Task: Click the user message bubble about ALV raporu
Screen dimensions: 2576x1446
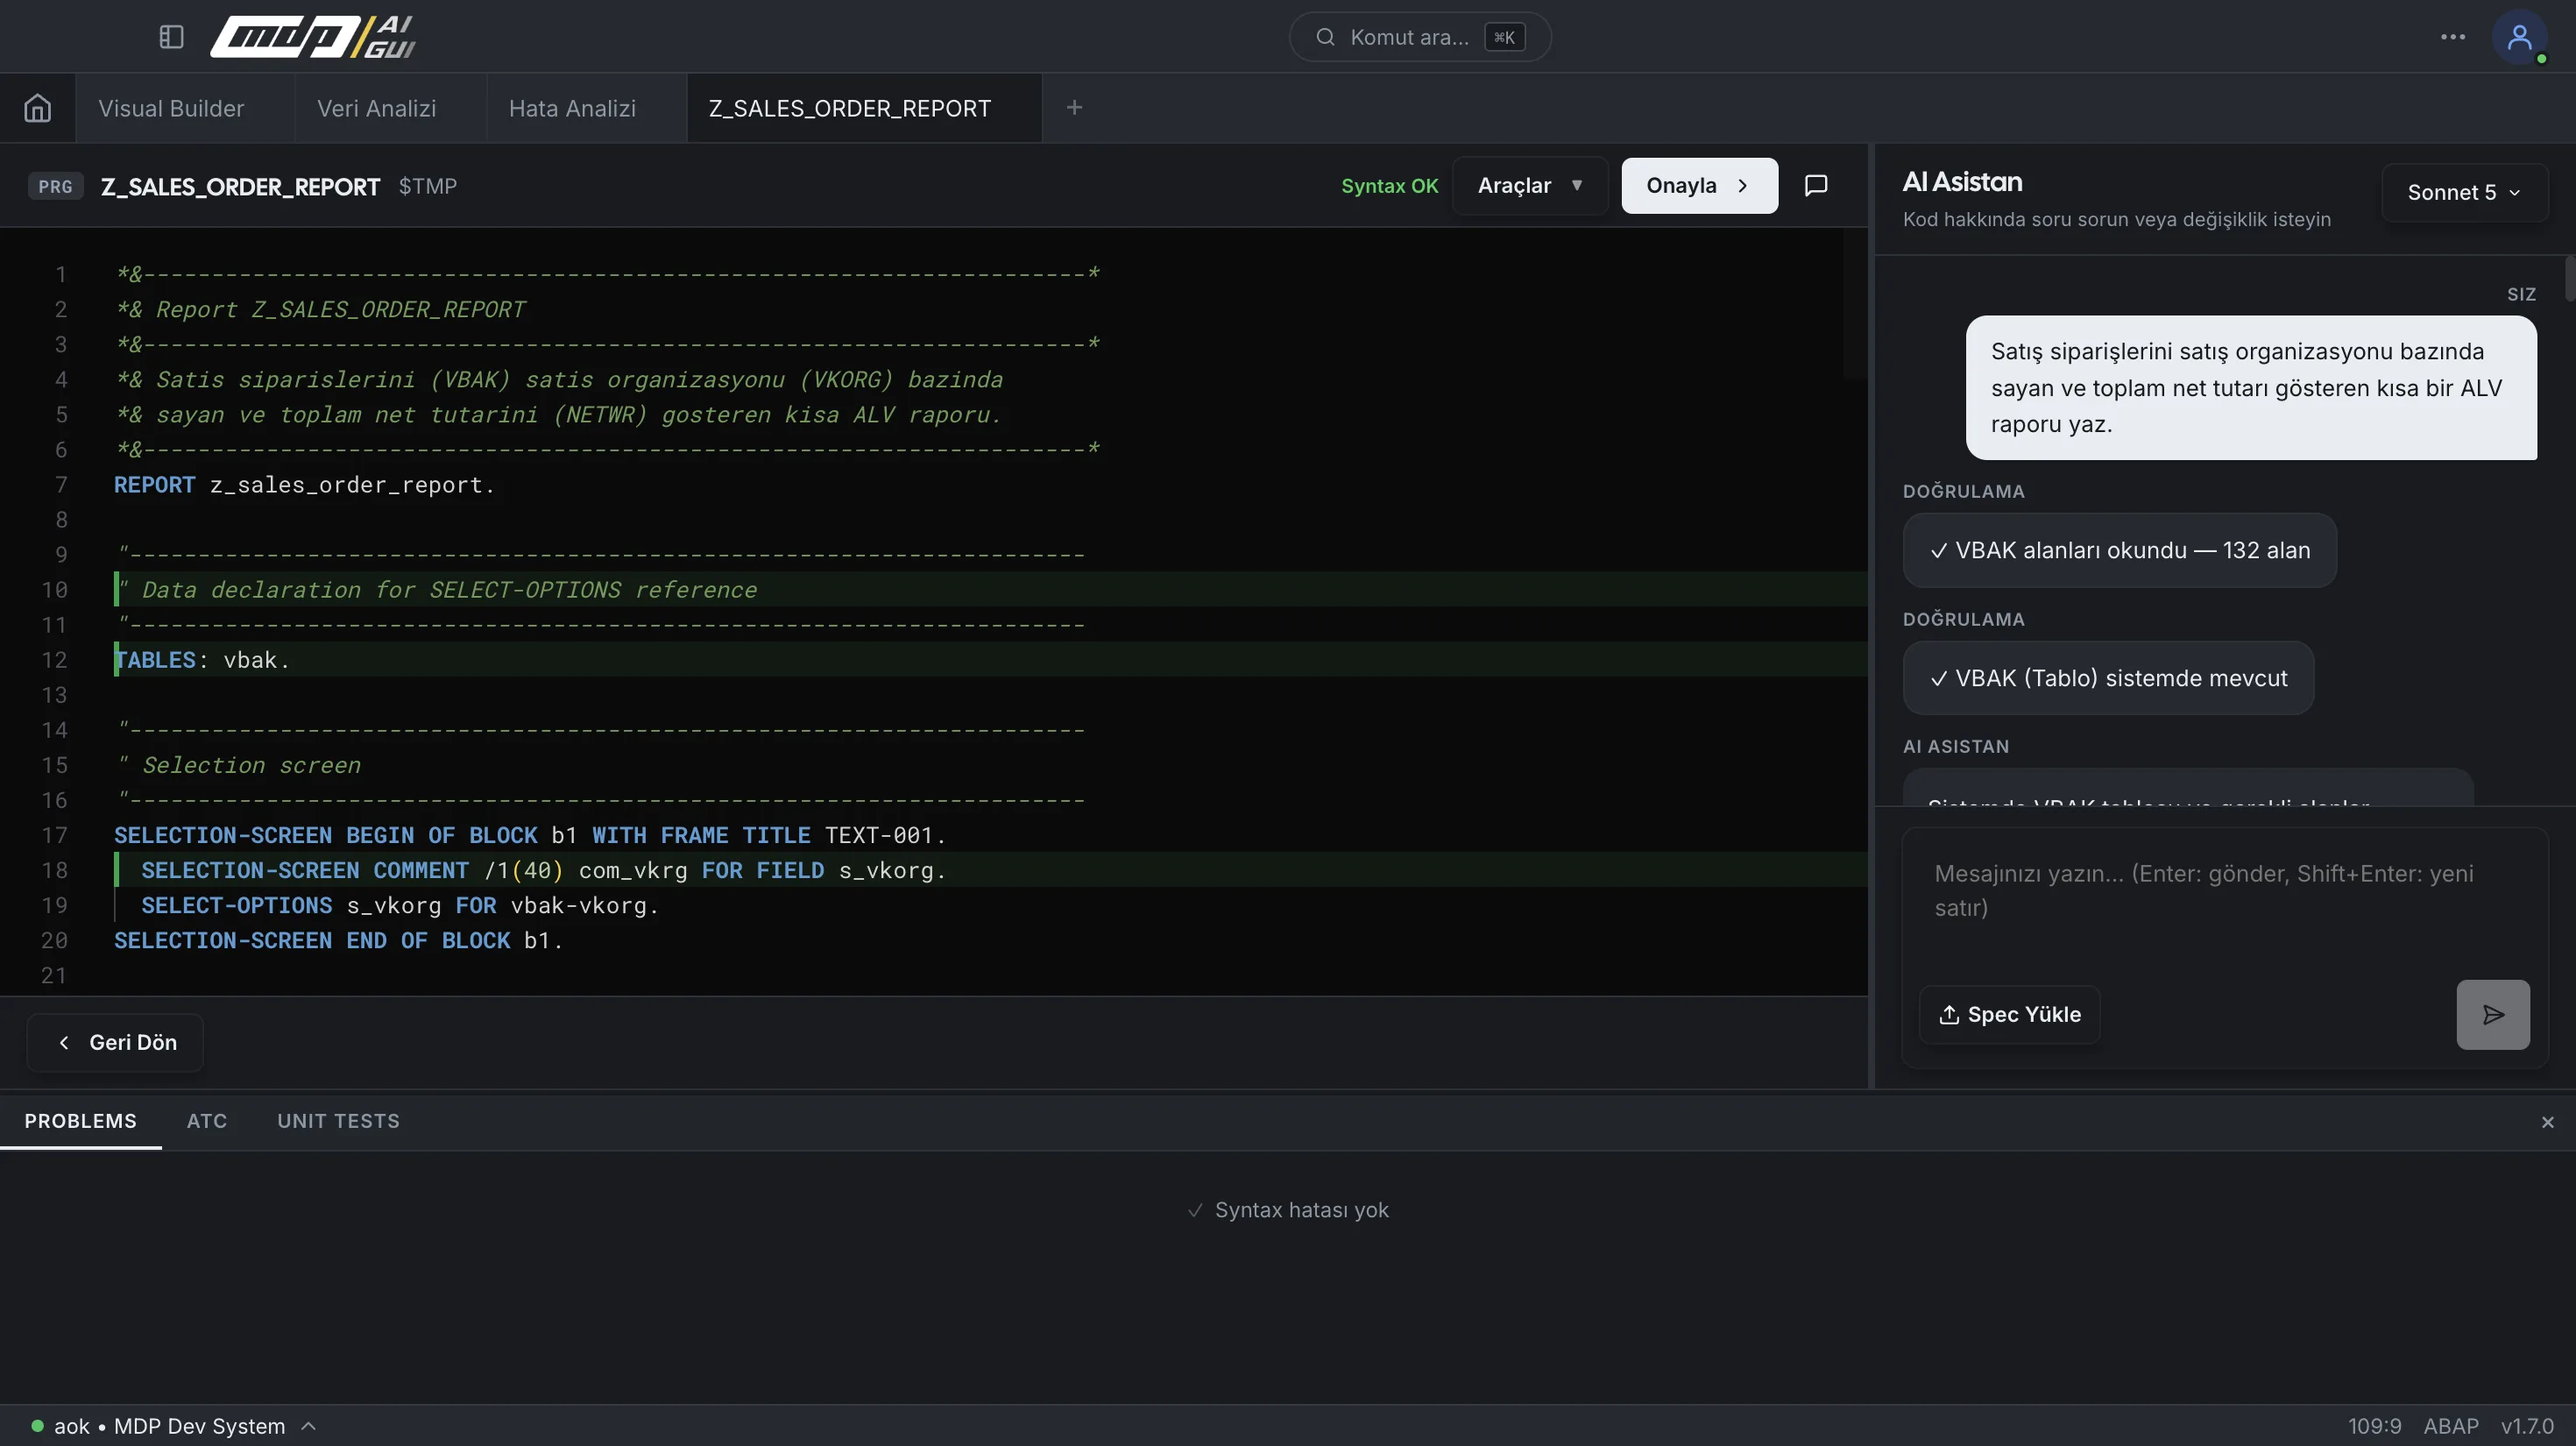Action: point(2251,388)
